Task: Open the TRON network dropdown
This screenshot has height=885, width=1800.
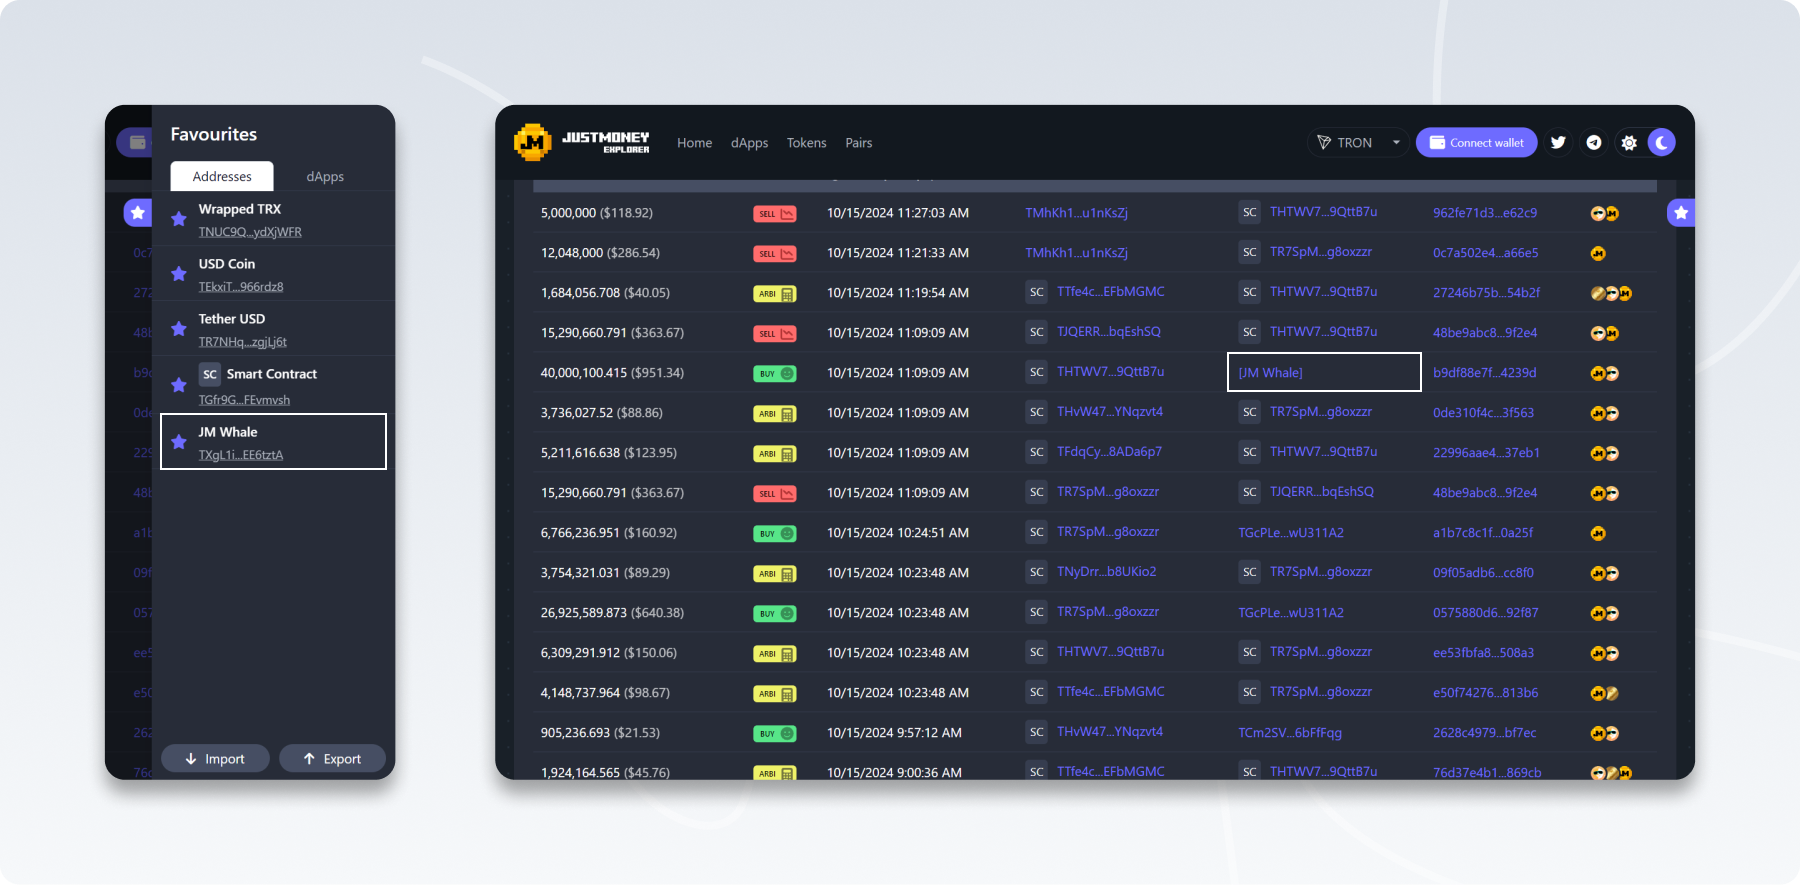Action: pos(1358,143)
